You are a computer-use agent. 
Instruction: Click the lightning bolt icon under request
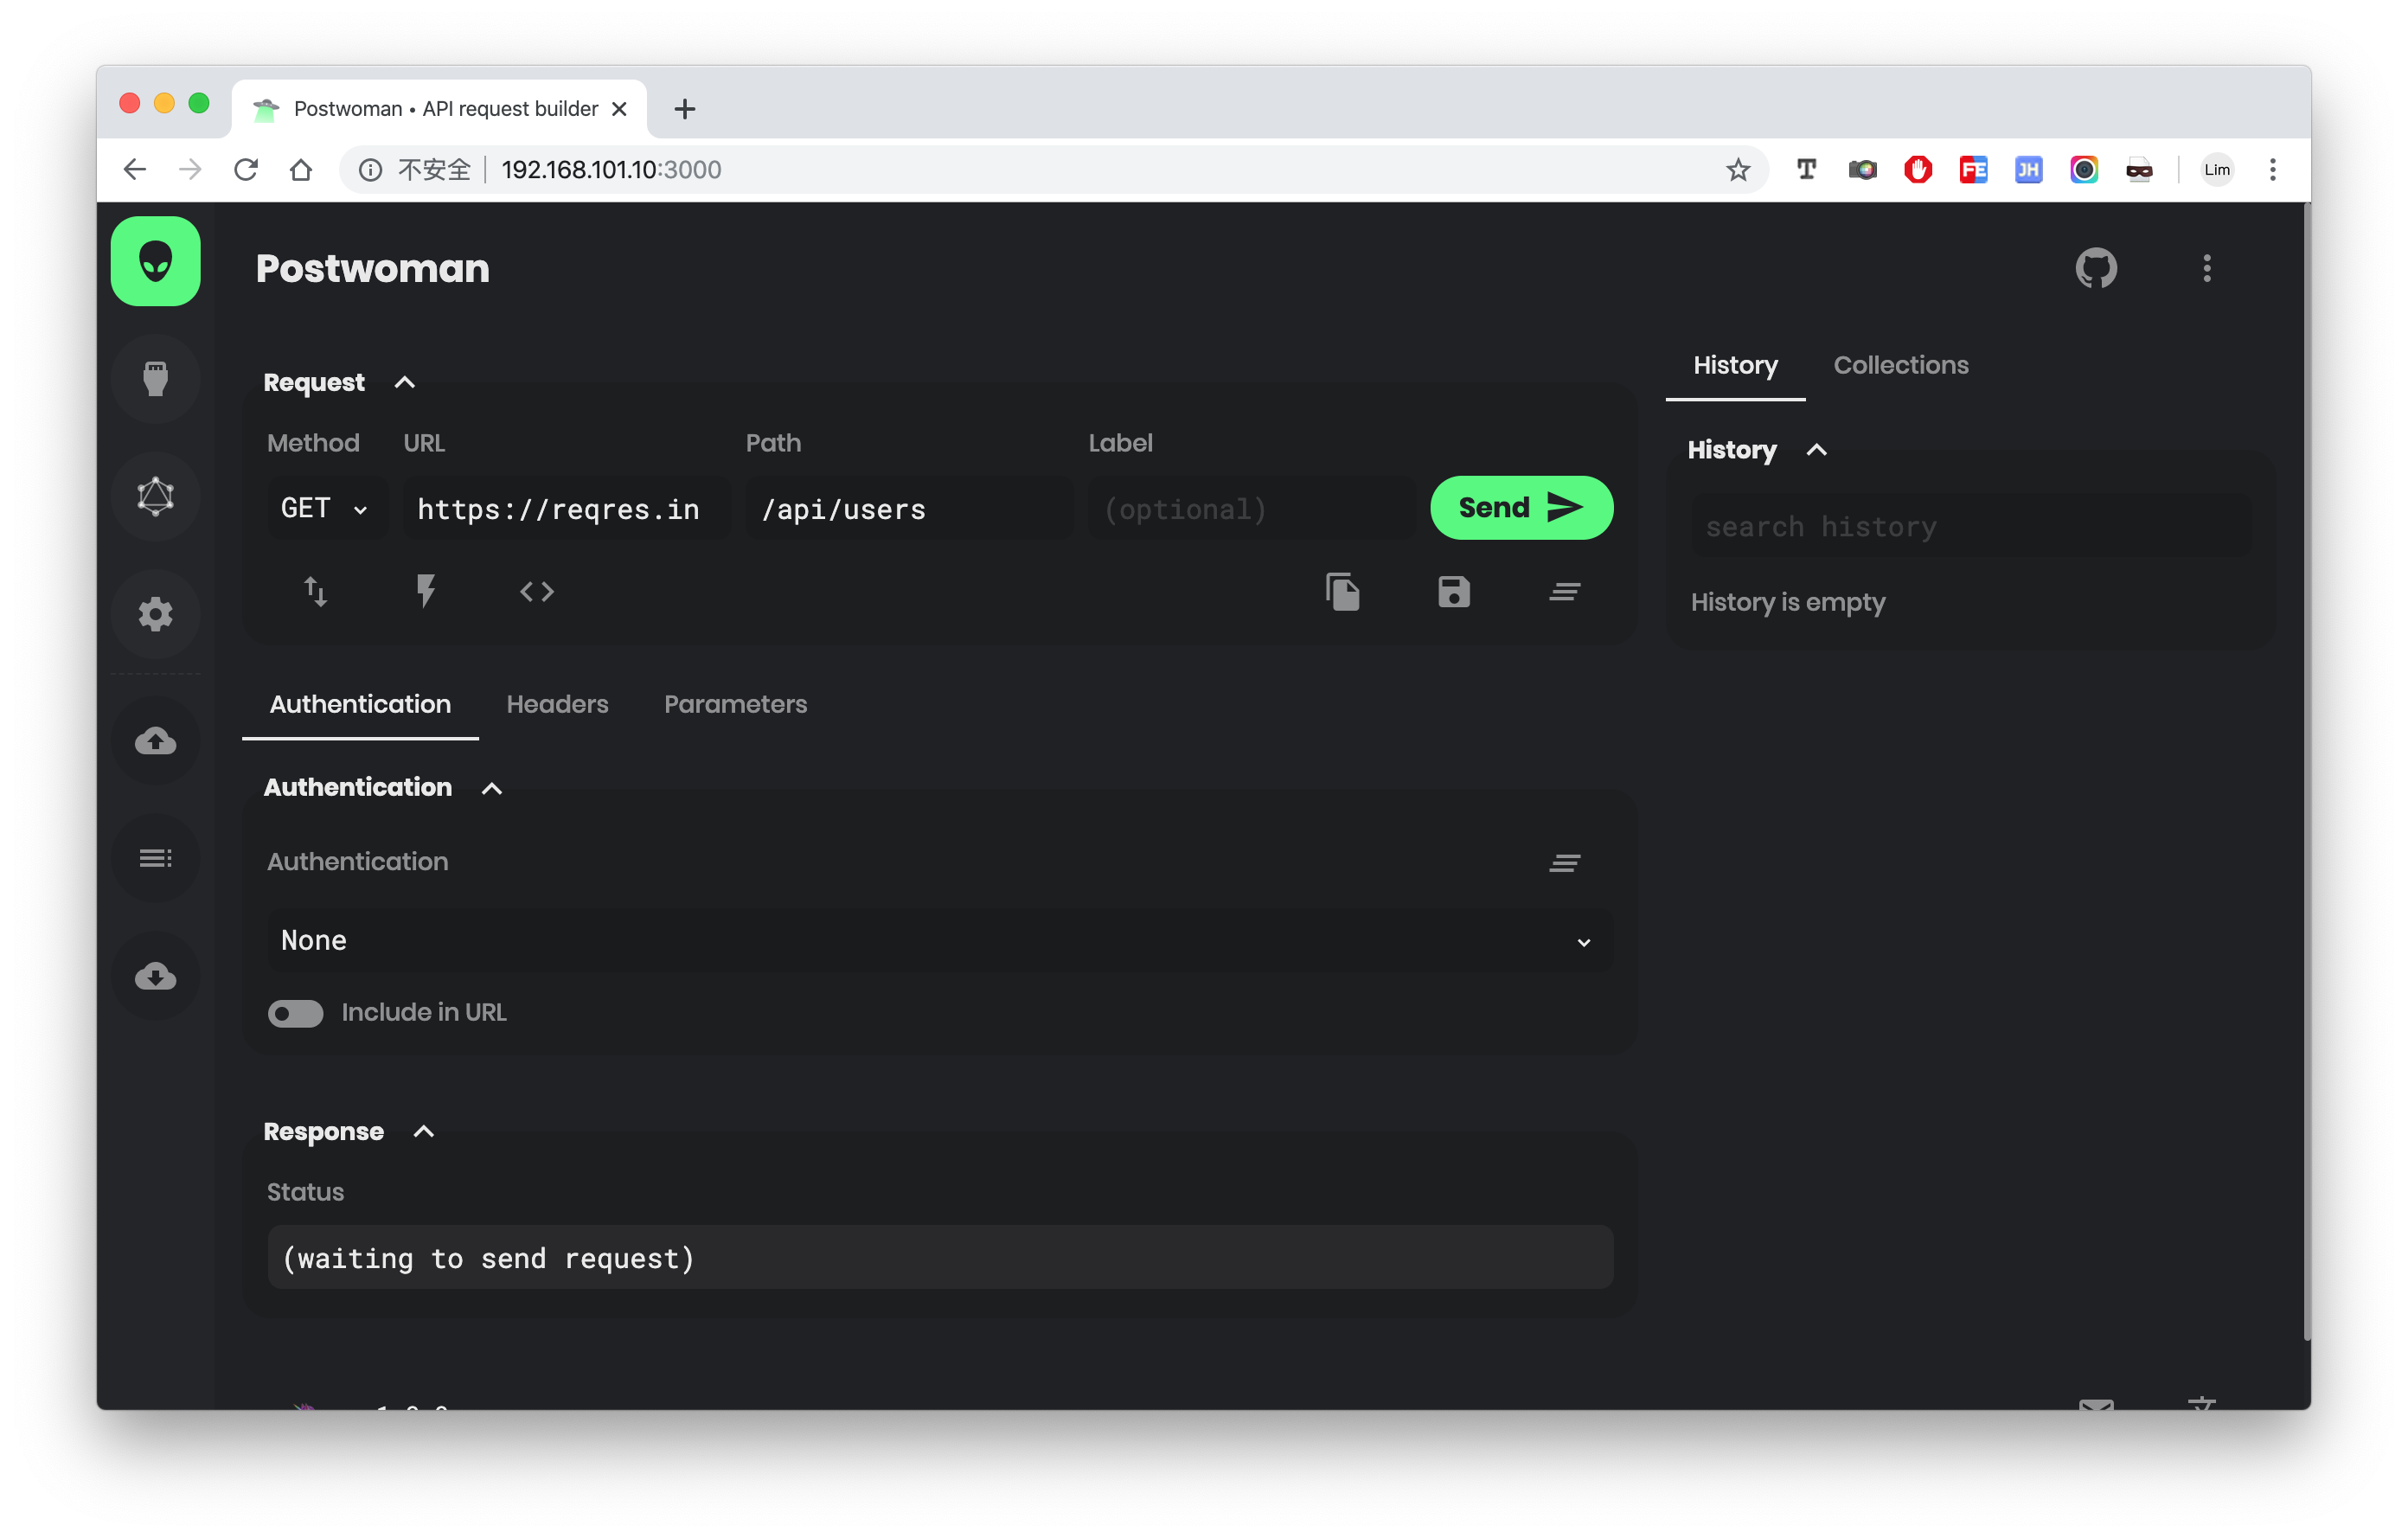coord(425,592)
